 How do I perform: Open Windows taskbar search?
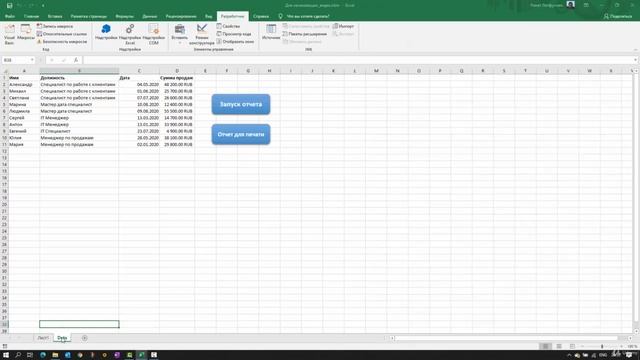click(x=18, y=355)
